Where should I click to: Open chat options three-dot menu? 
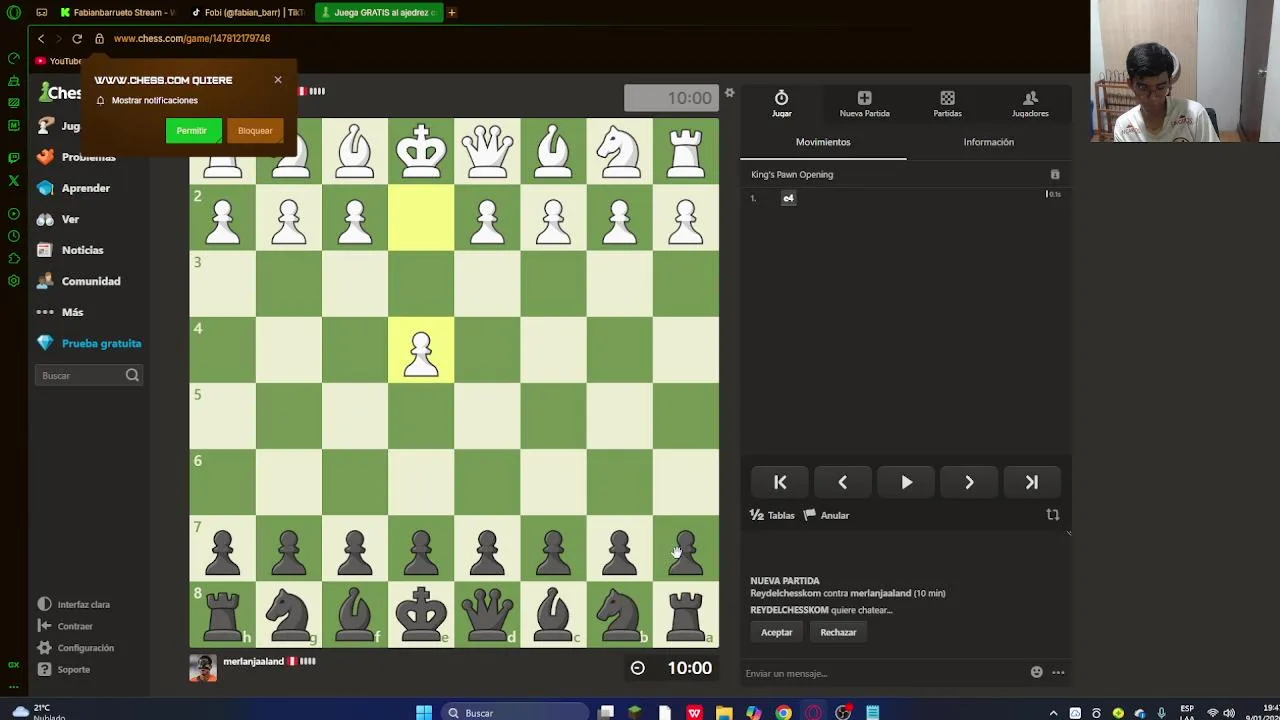[1058, 673]
